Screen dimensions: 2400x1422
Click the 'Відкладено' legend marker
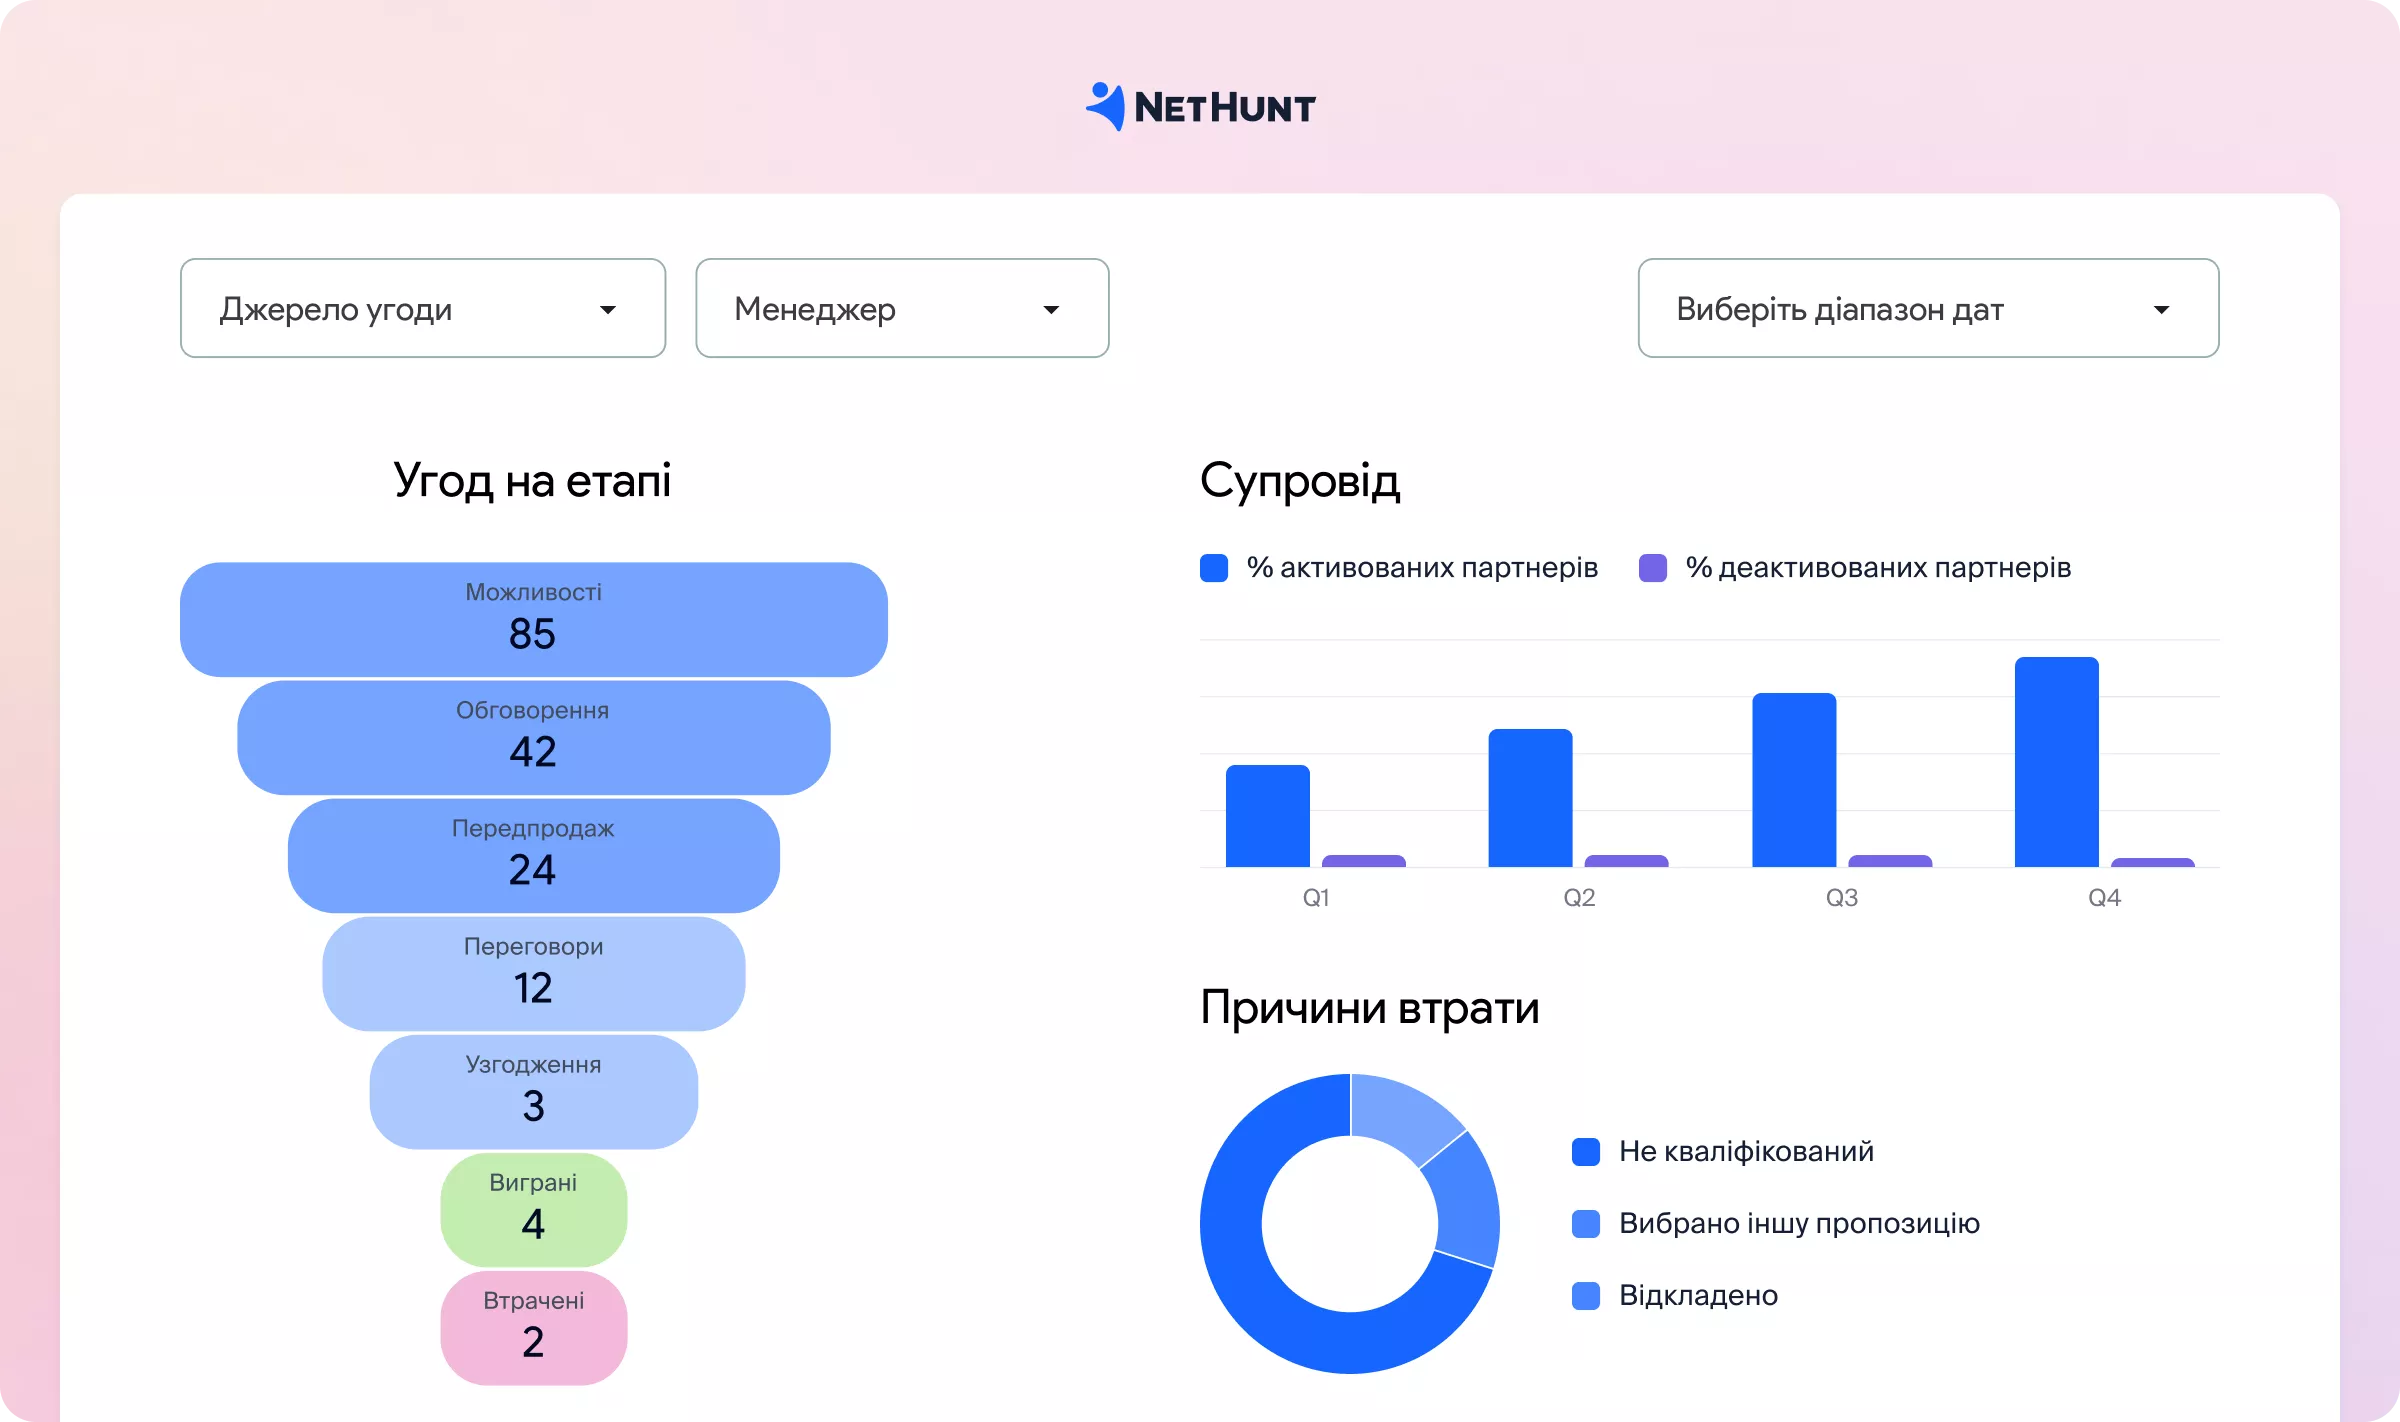1586,1296
